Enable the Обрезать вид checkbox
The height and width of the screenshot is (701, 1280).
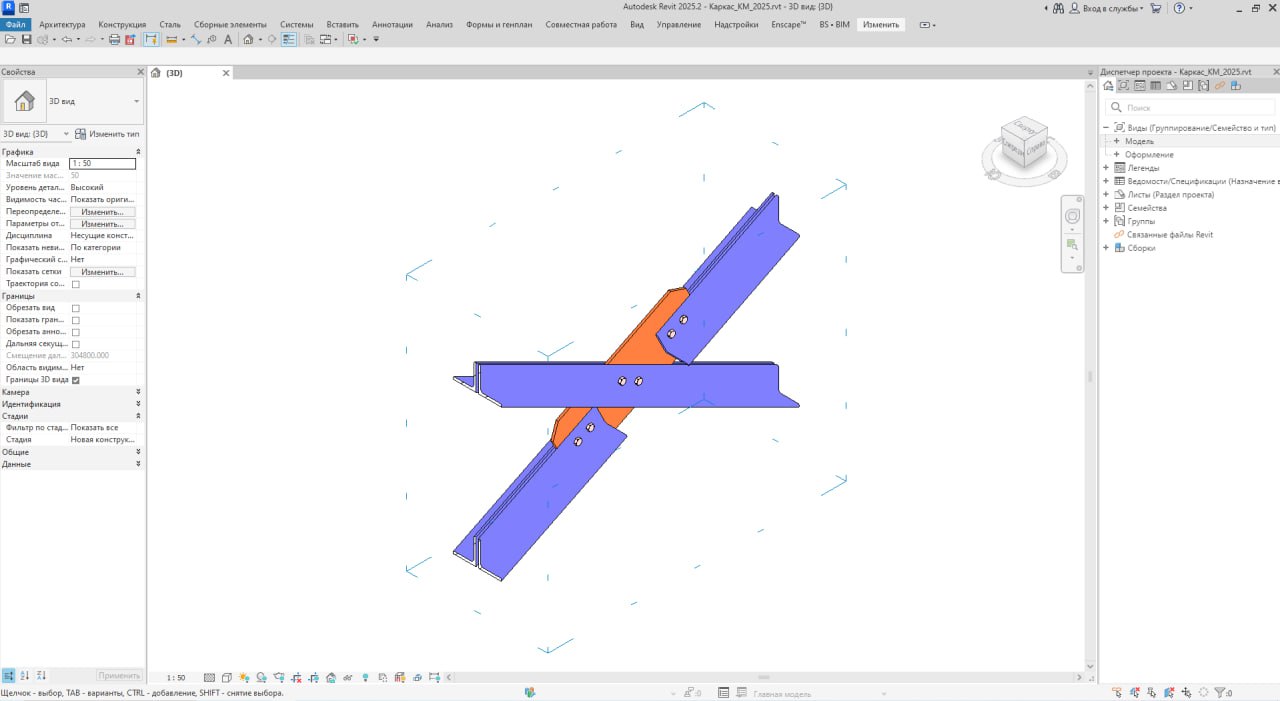pos(76,308)
